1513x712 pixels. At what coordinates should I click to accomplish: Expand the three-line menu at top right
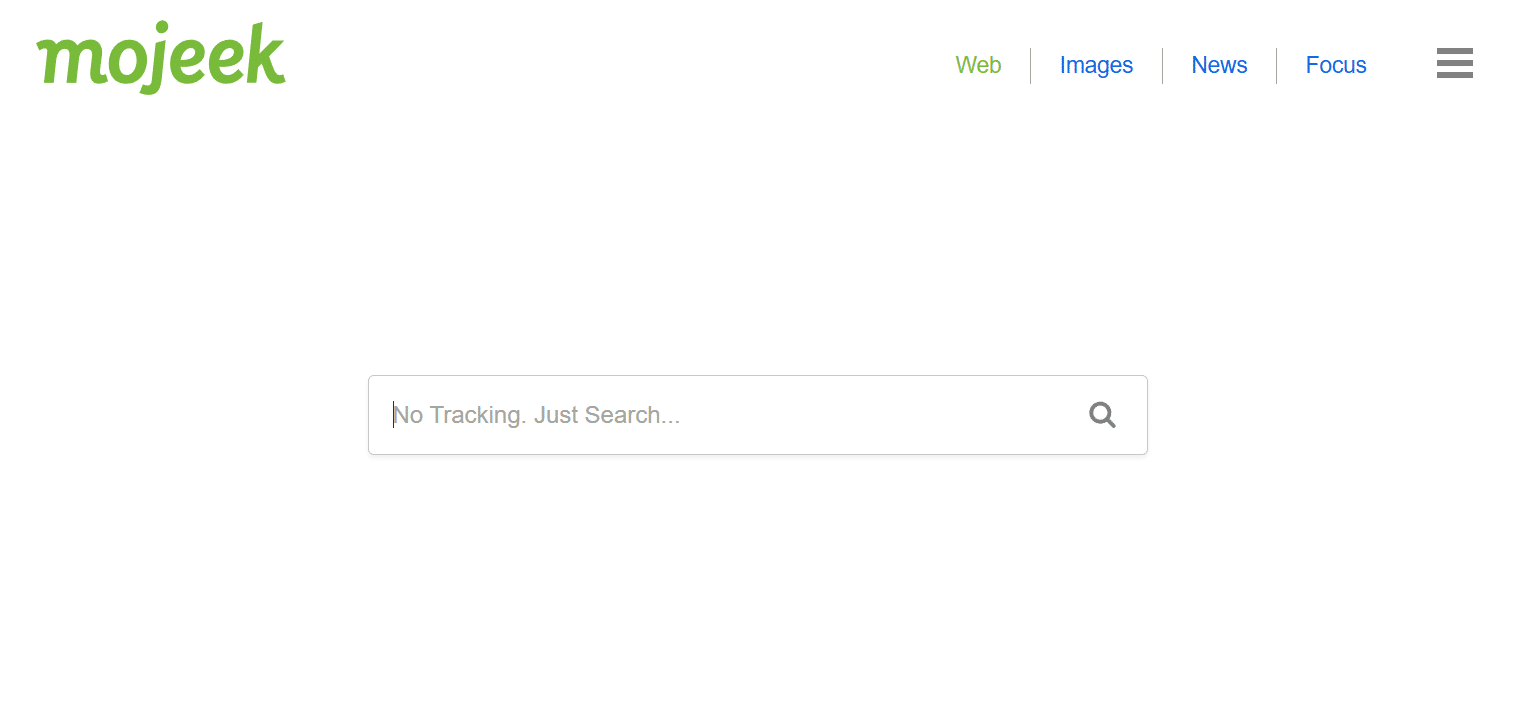[1454, 63]
